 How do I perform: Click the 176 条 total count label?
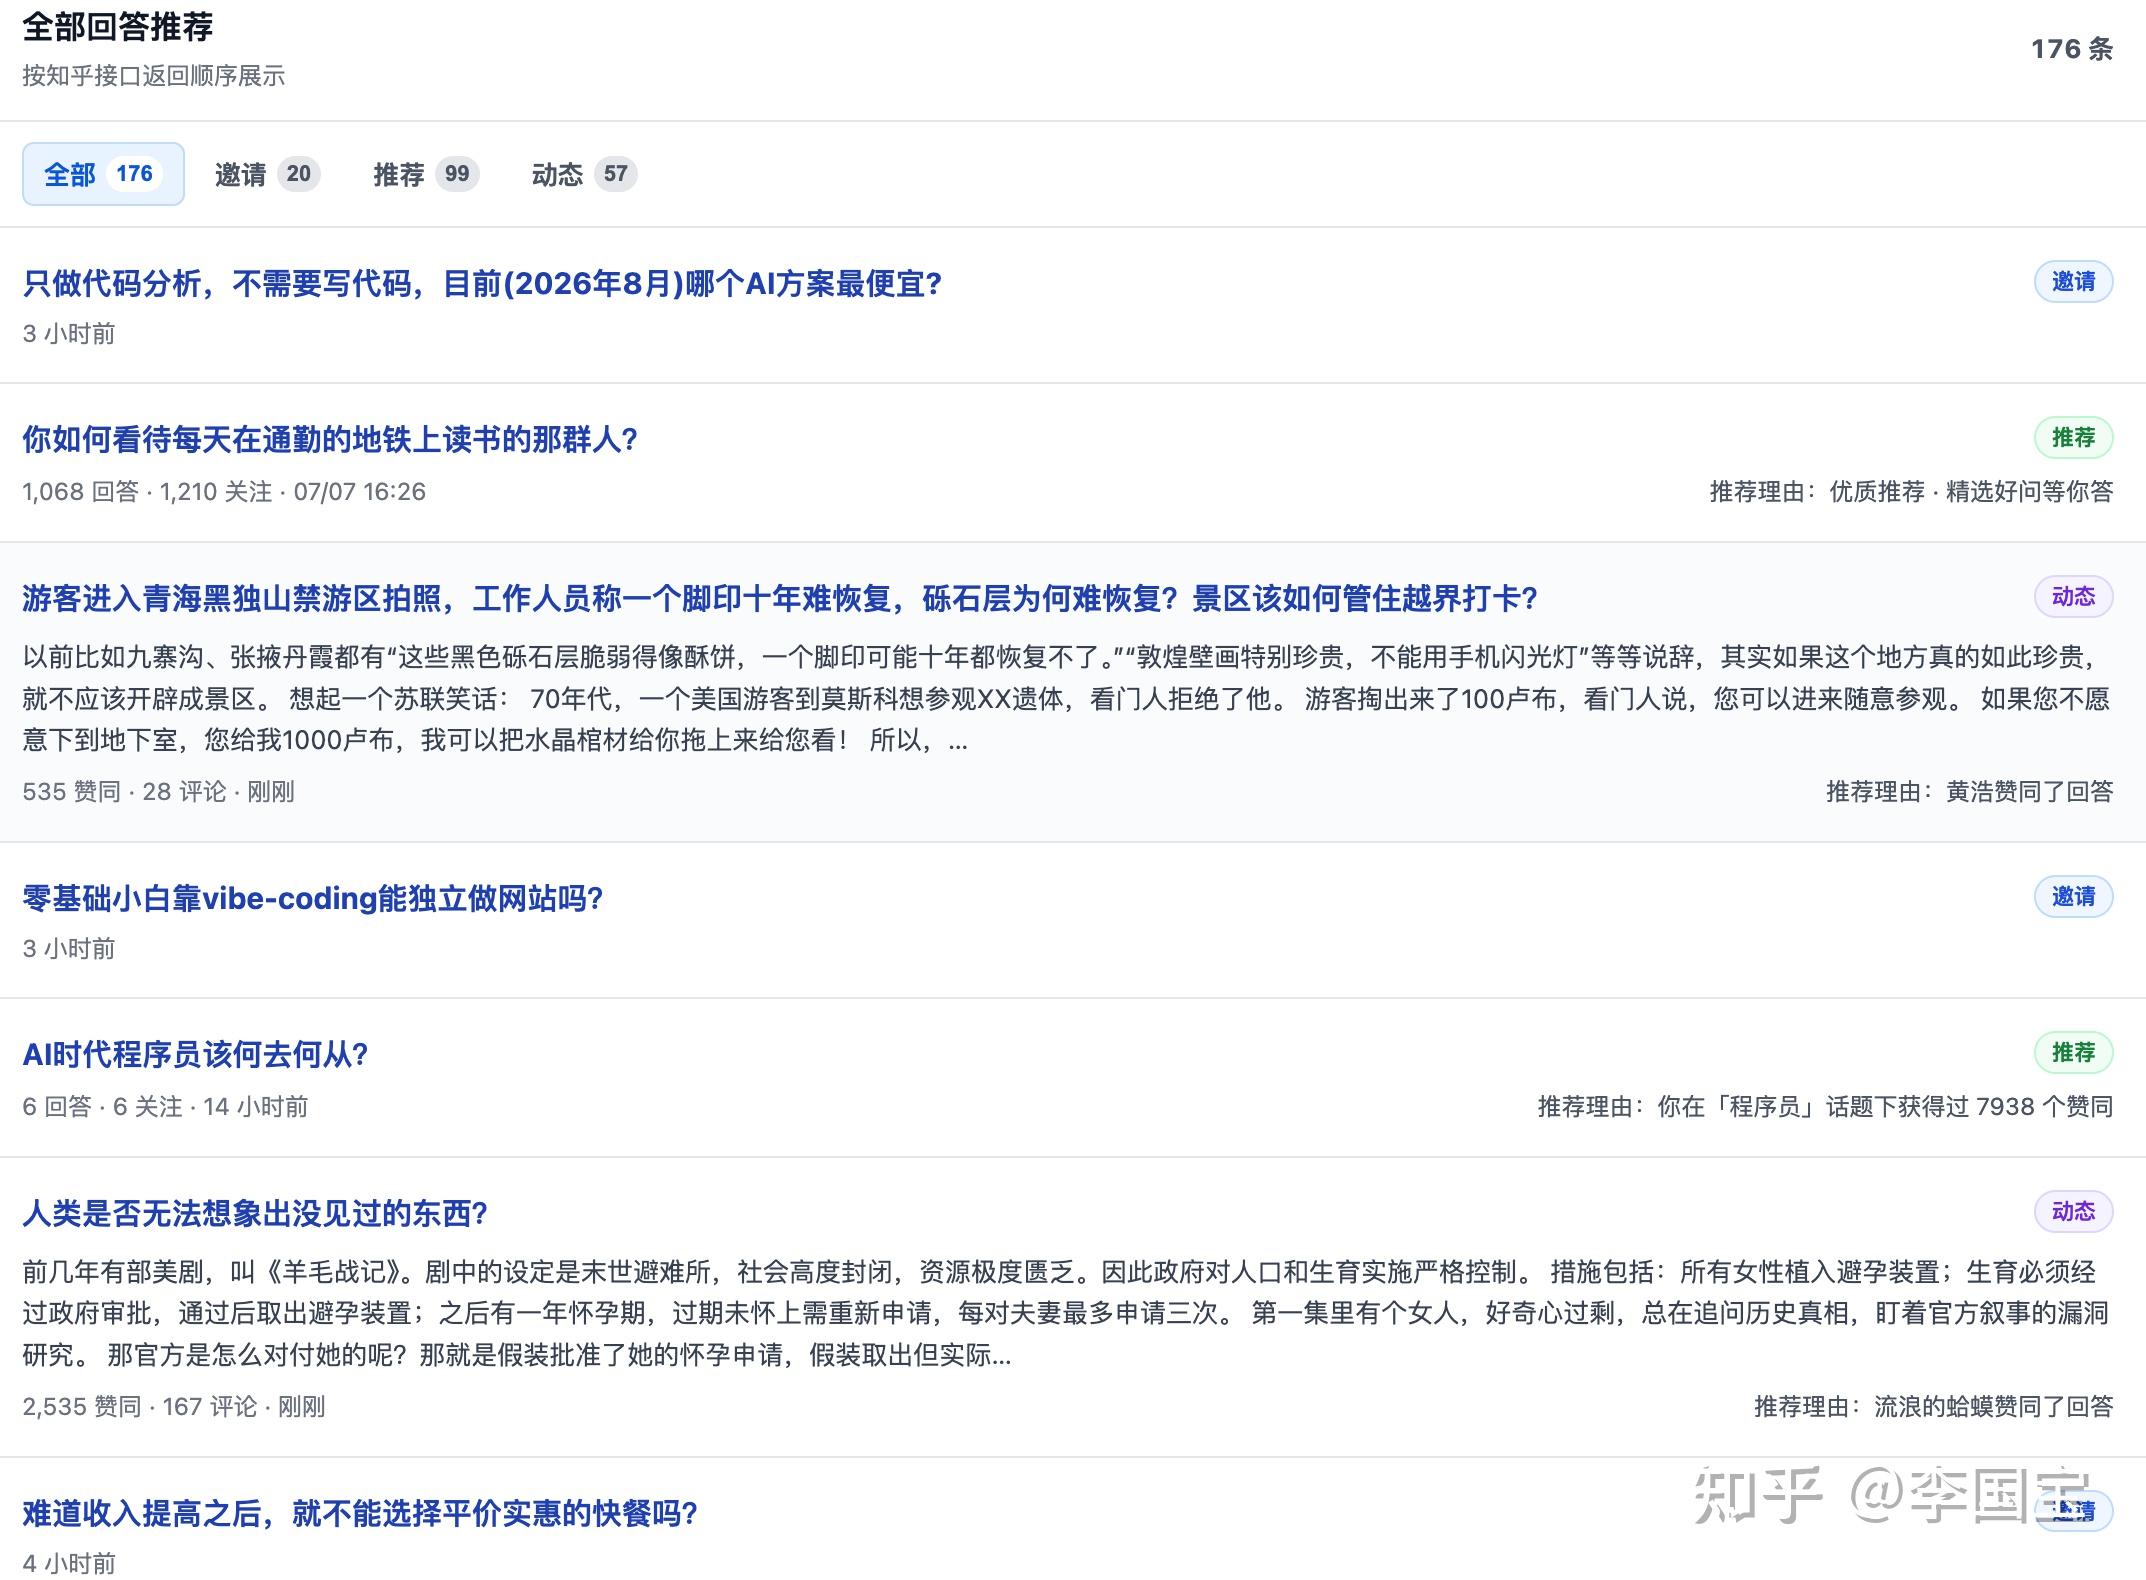click(2071, 49)
